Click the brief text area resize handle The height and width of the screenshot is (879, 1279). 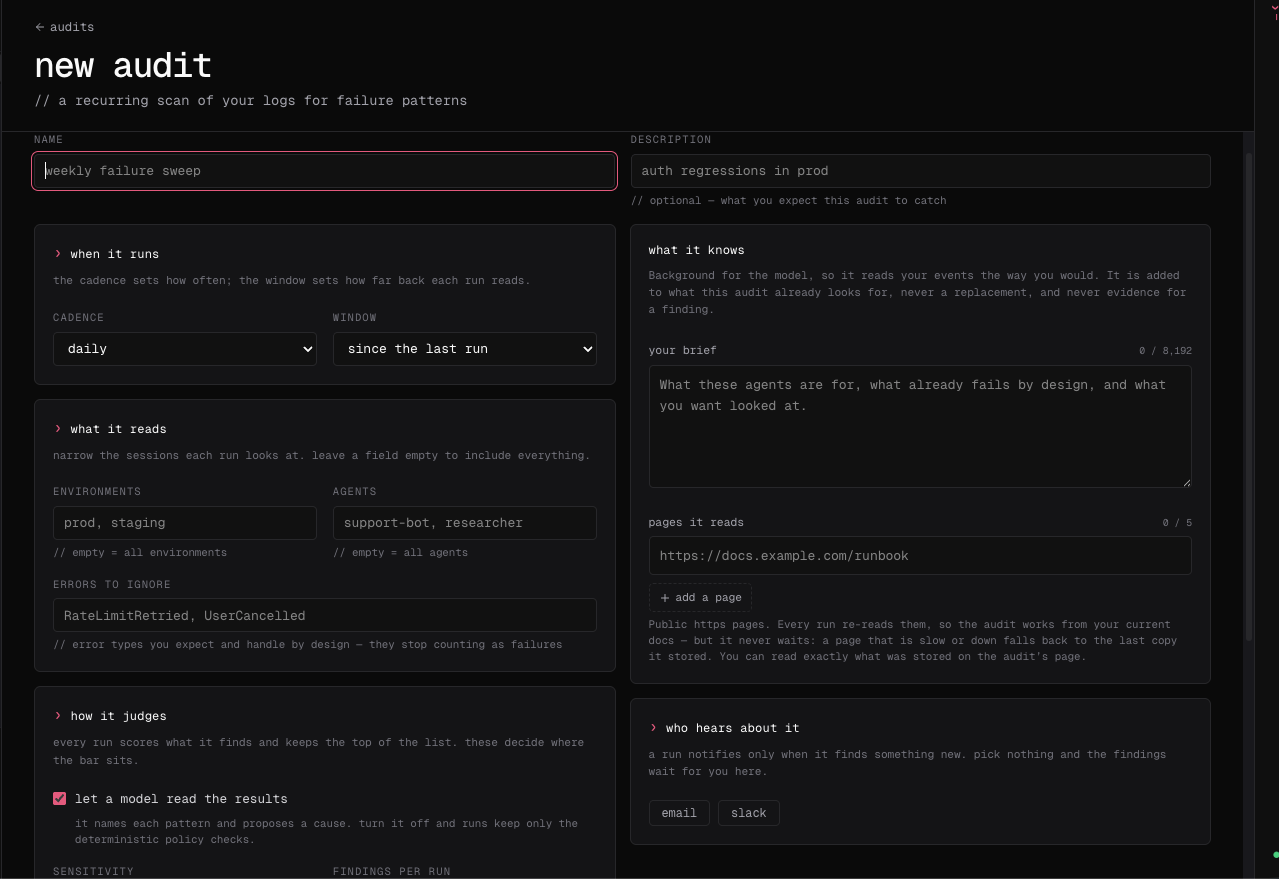(1186, 482)
